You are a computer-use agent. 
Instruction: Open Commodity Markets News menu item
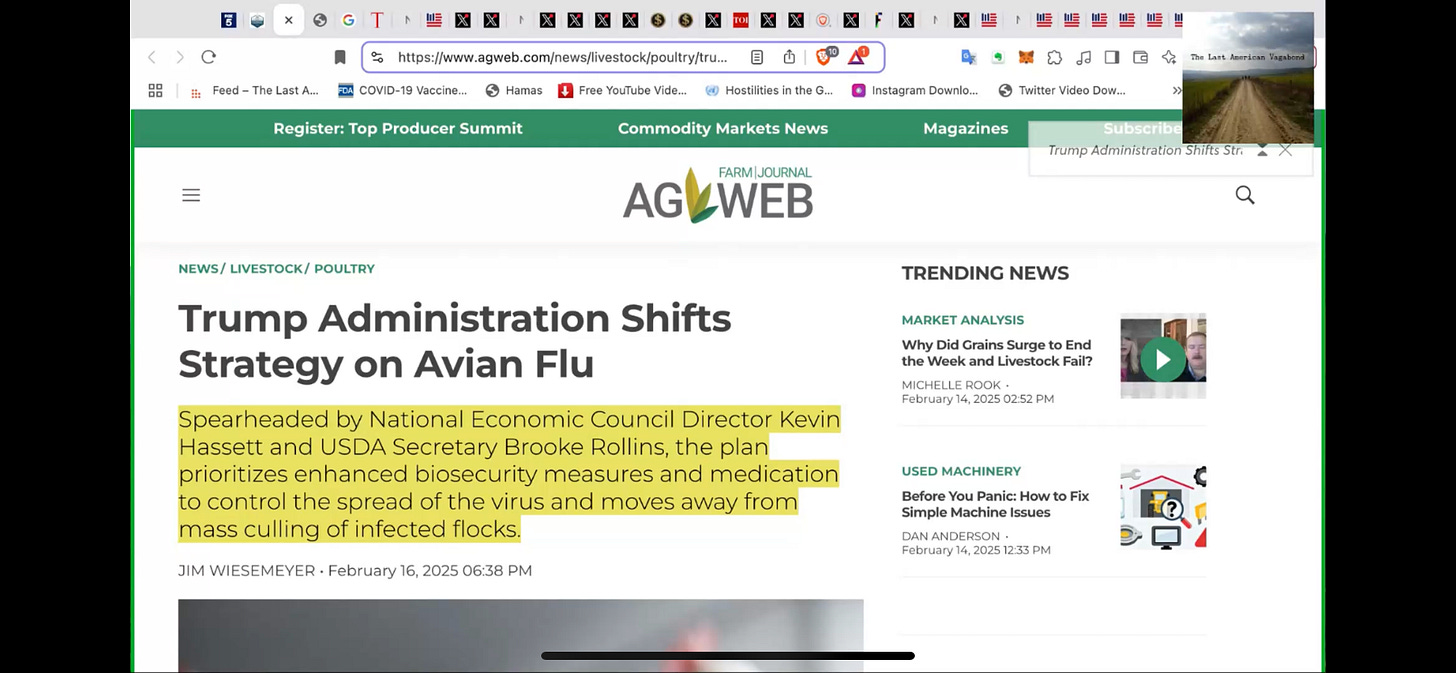point(723,128)
